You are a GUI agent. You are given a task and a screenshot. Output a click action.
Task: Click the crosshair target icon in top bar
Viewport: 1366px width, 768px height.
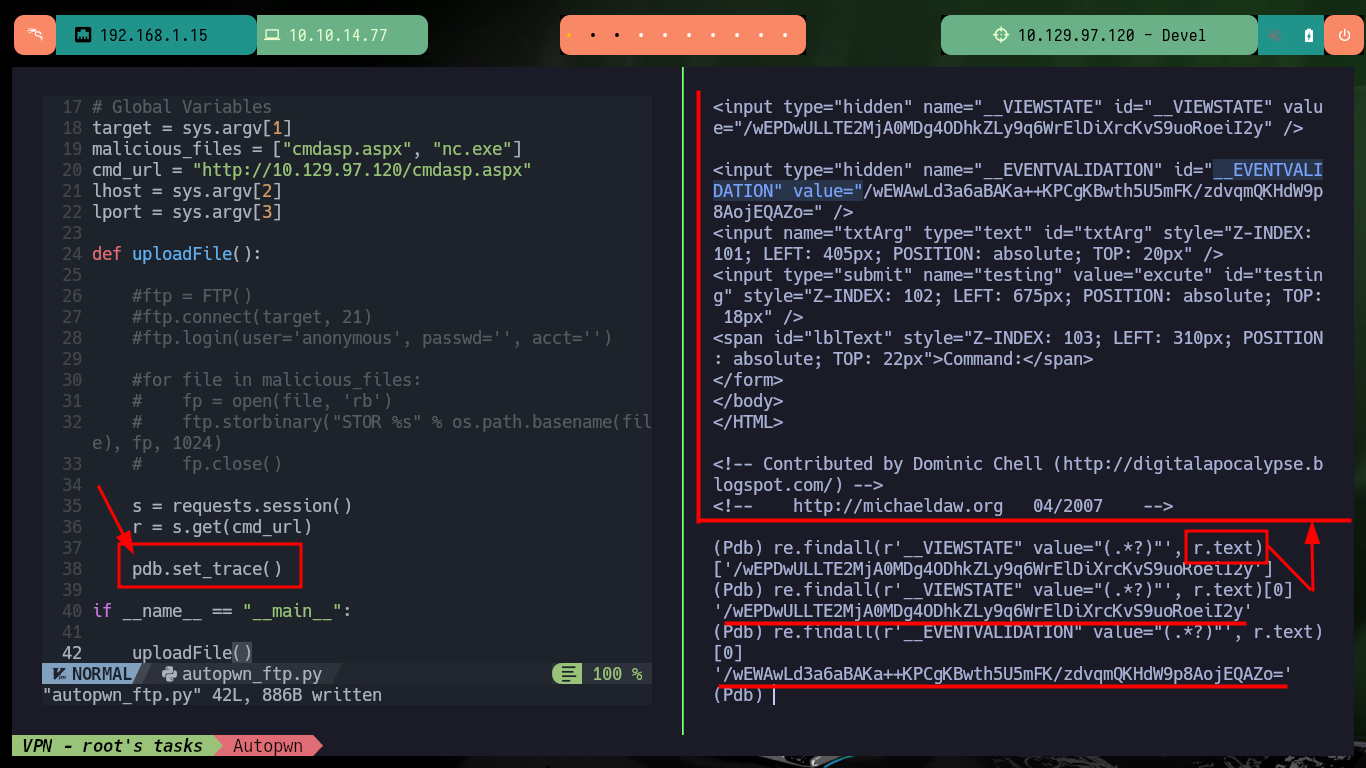[x=1001, y=35]
